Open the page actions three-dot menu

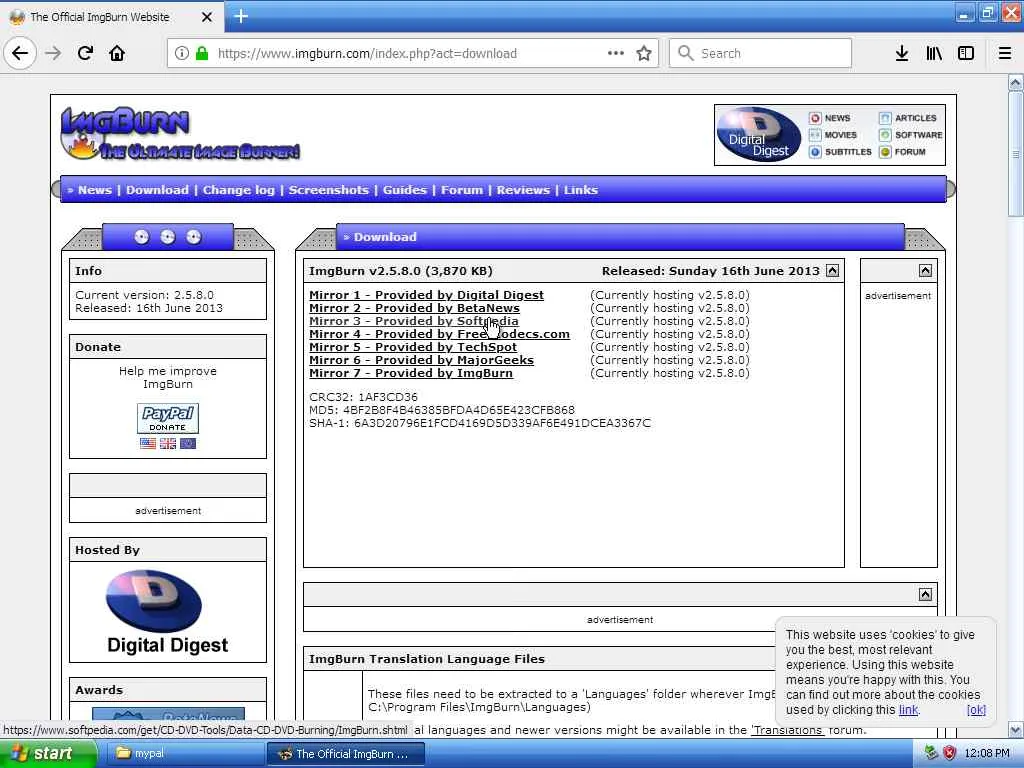[x=616, y=53]
